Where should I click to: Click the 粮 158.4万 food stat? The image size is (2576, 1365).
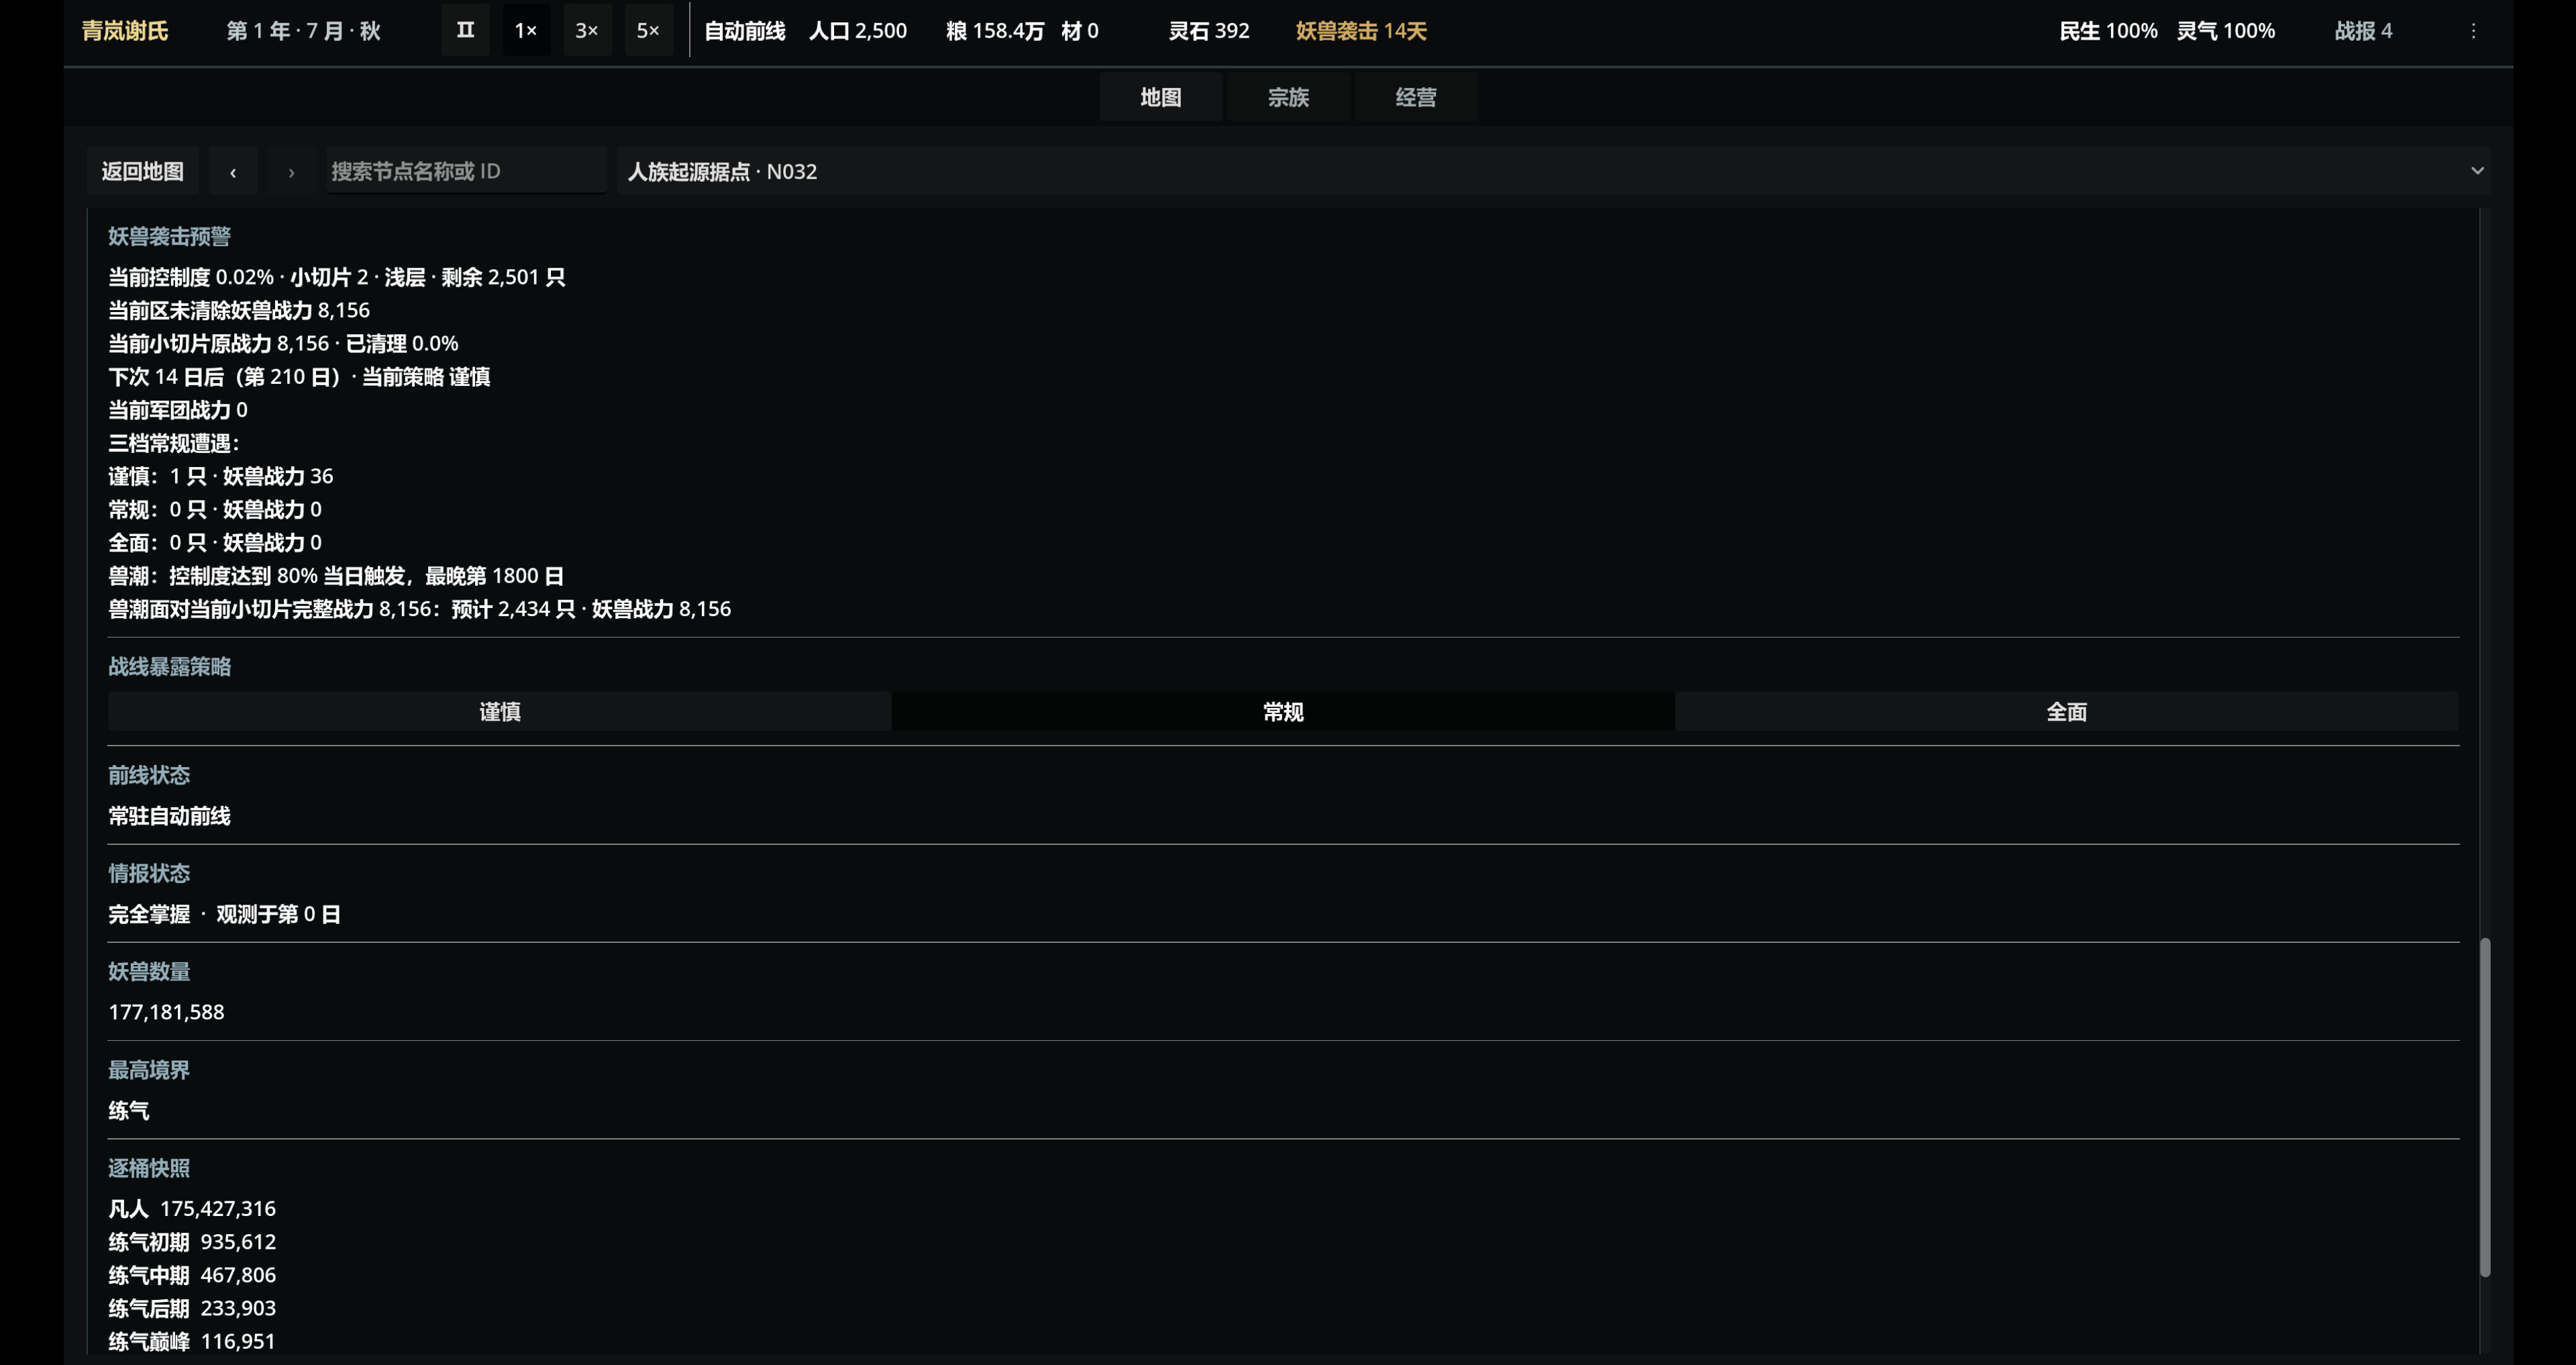coord(994,31)
